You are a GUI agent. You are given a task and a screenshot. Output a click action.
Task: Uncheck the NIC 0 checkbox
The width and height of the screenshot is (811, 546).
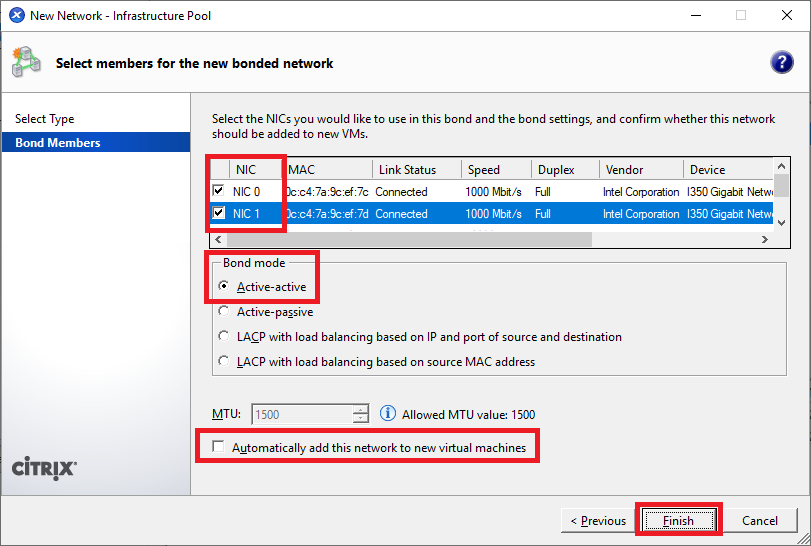point(218,191)
